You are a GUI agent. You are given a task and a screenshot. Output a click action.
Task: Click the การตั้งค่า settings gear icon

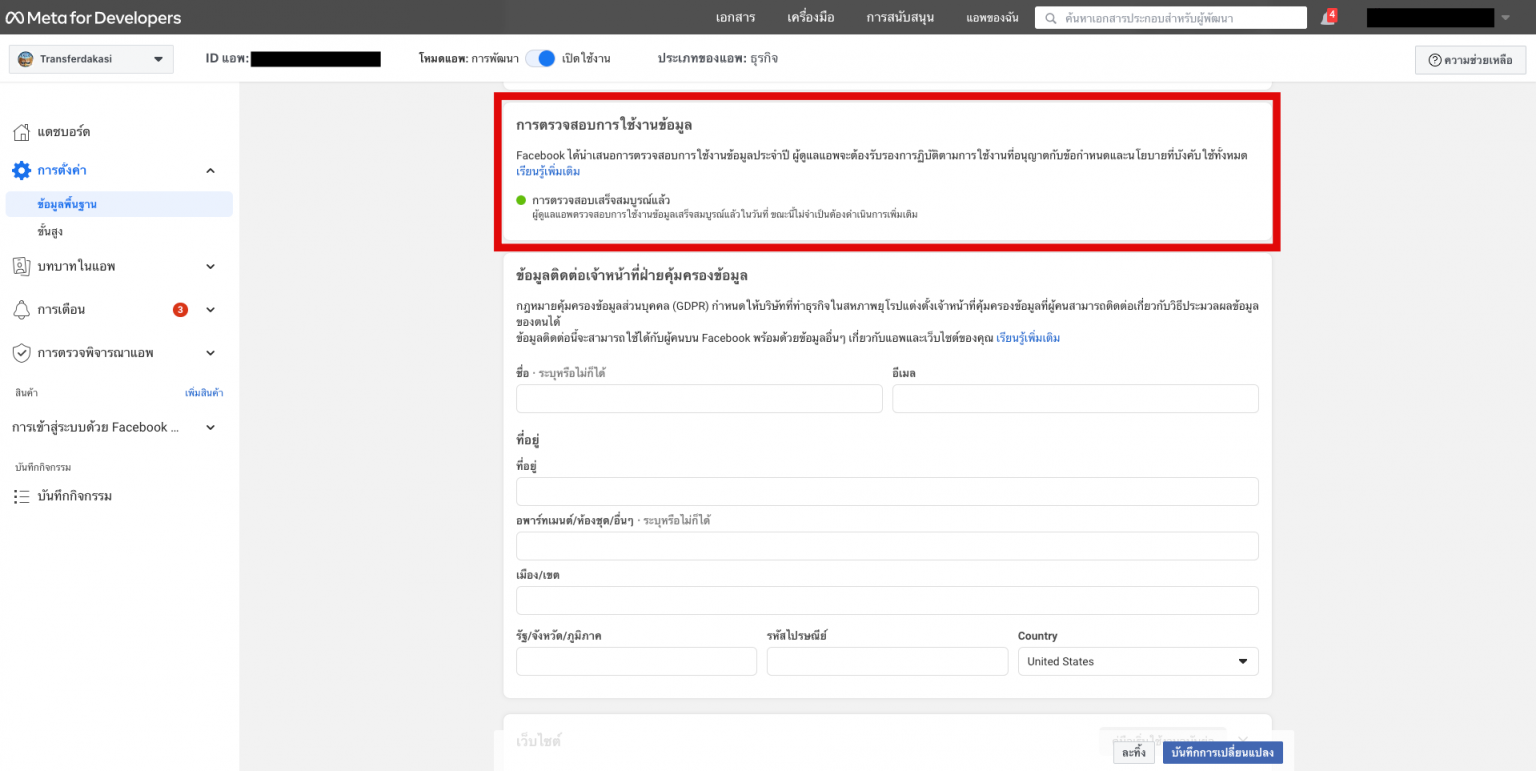point(21,170)
